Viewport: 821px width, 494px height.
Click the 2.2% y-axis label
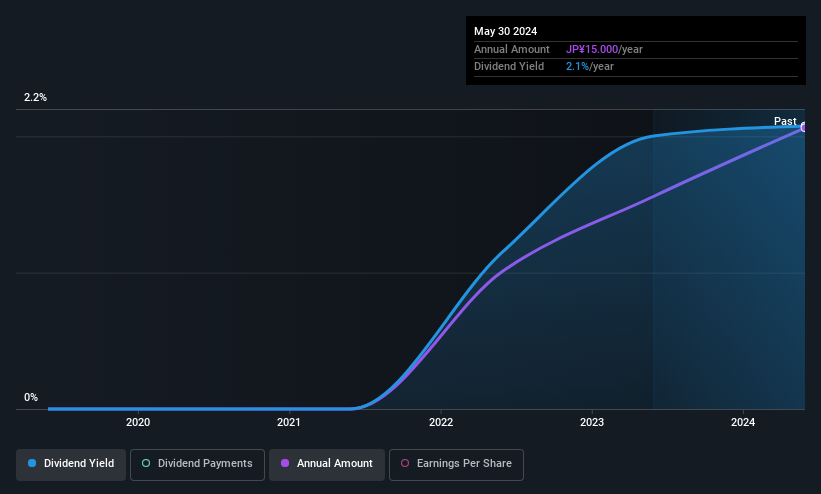click(35, 97)
